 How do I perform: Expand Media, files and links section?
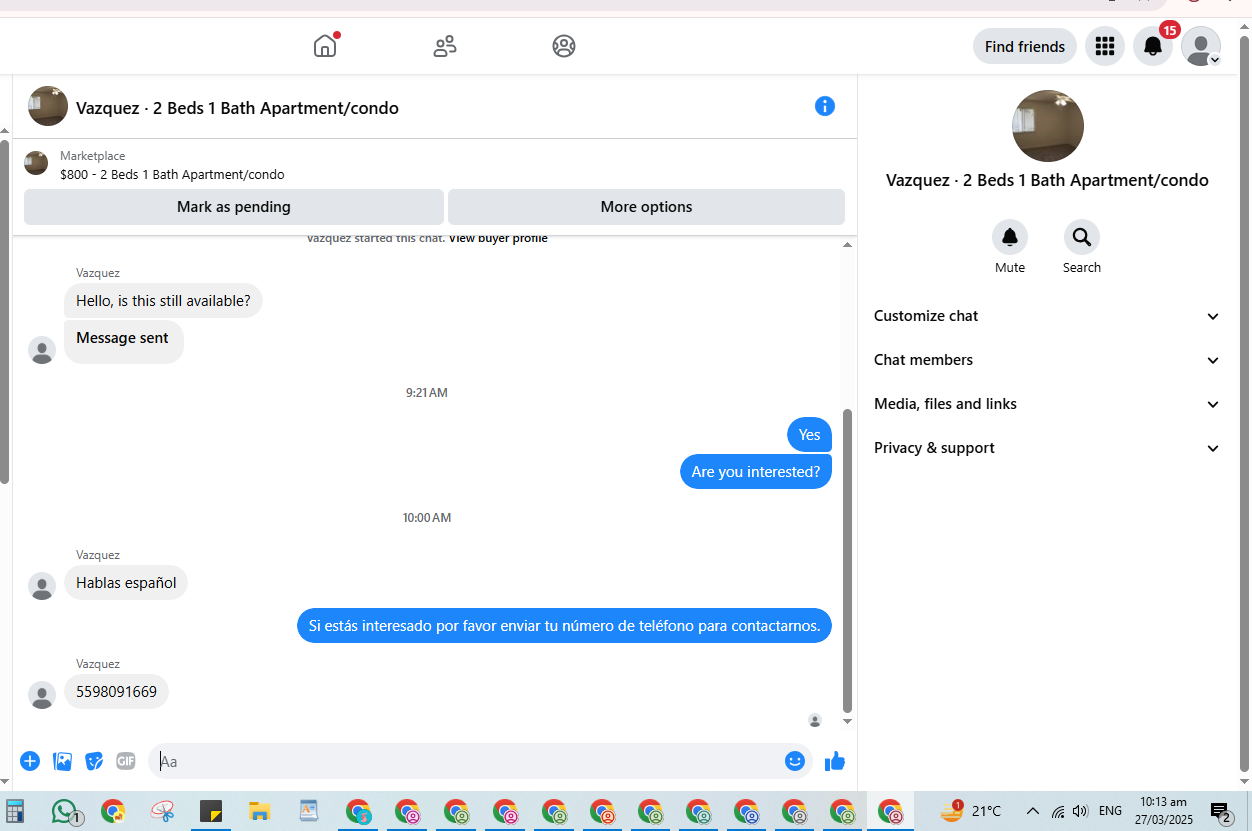(x=1047, y=404)
